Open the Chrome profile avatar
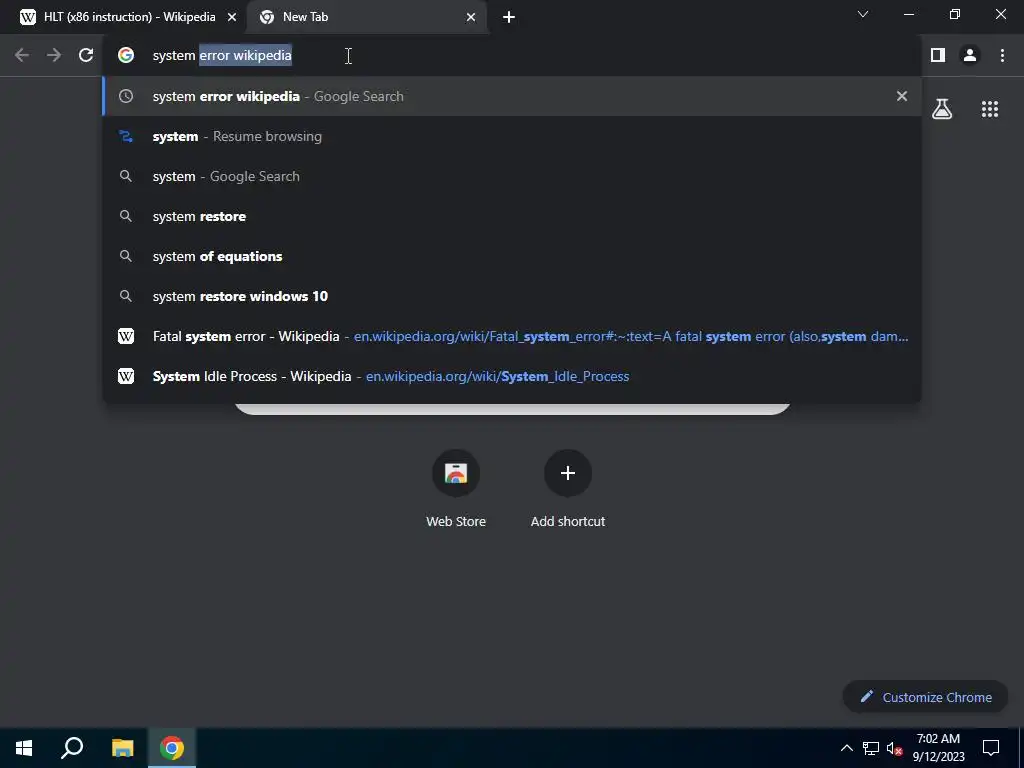The width and height of the screenshot is (1024, 768). [x=970, y=56]
